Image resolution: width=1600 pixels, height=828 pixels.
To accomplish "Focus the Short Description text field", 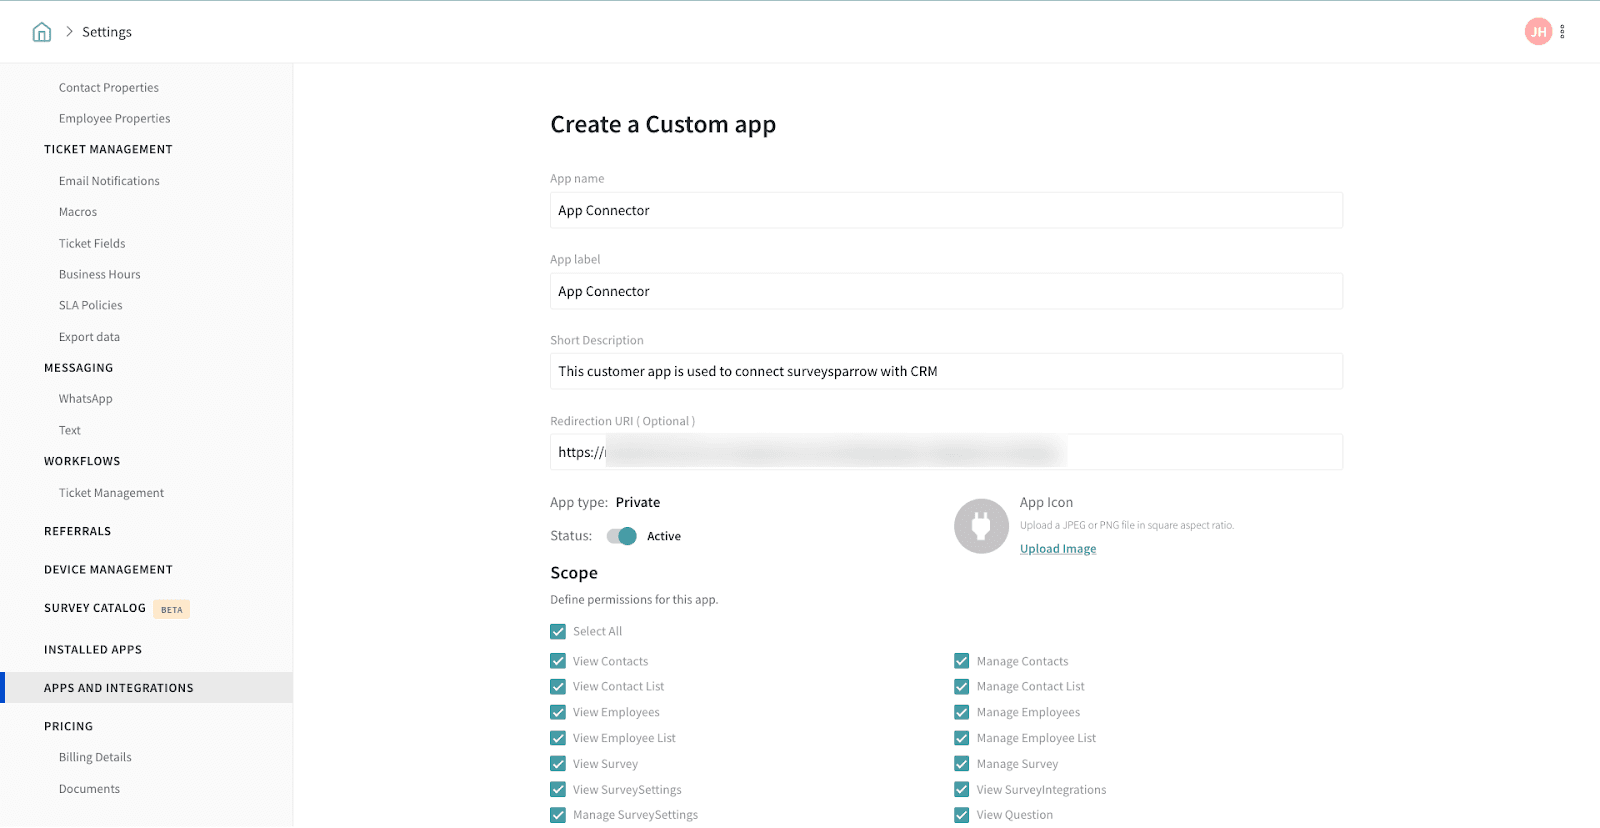I will [945, 372].
